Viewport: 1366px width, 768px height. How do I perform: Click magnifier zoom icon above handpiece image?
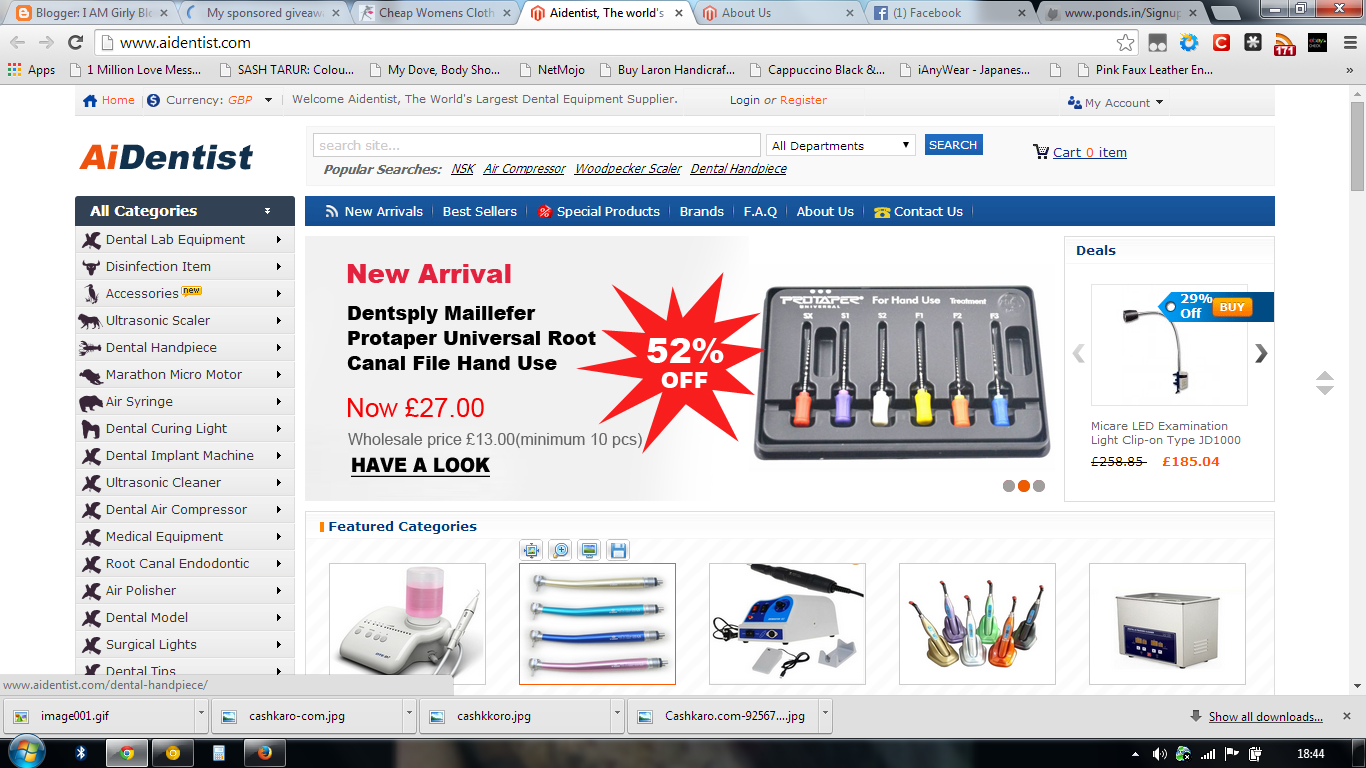coord(560,550)
